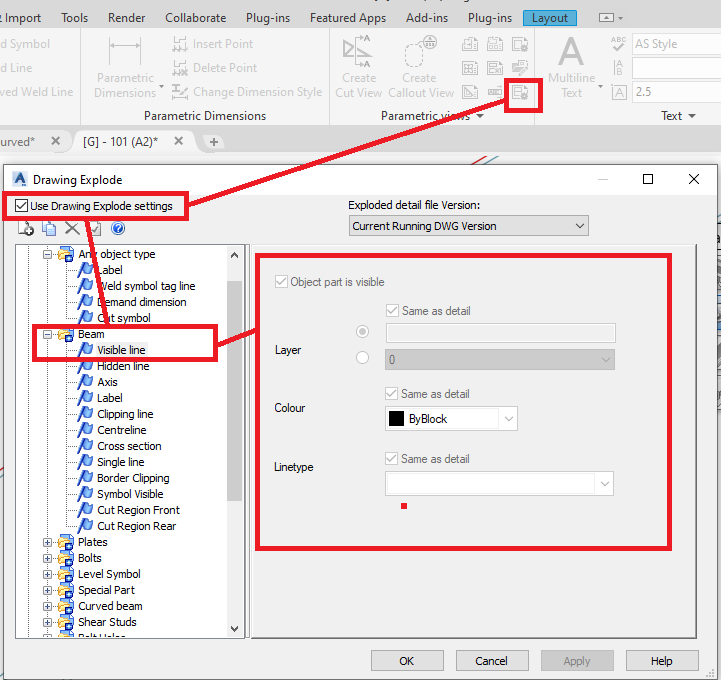This screenshot has height=680, width=721.
Task: Select Clipping line tree item
Action: coord(125,414)
